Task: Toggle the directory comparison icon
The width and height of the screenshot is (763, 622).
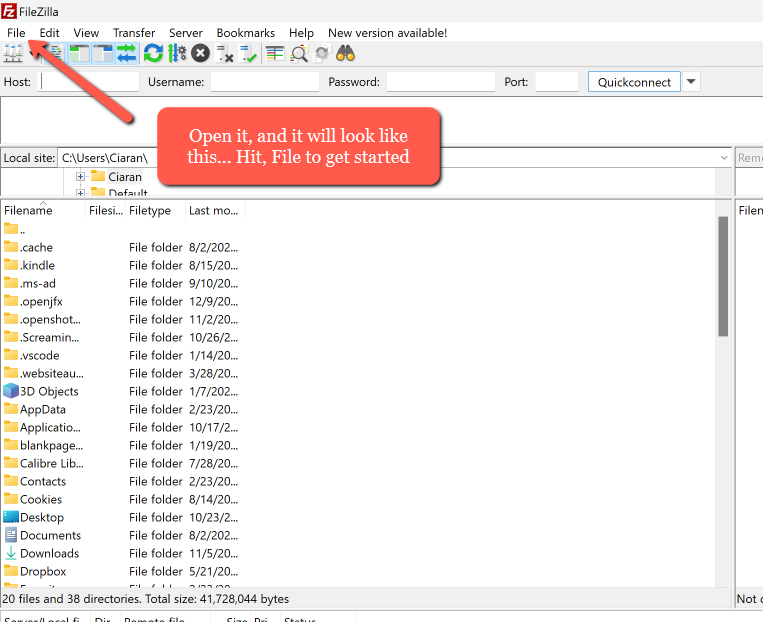Action: click(x=298, y=53)
